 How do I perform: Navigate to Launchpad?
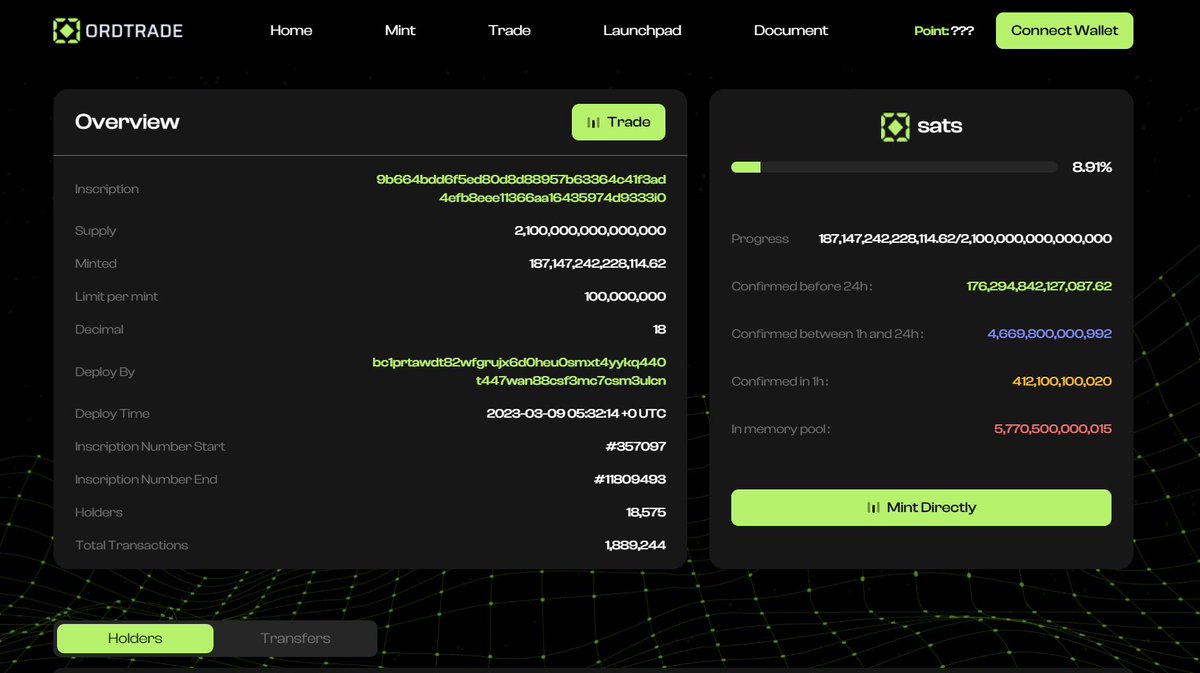(642, 31)
